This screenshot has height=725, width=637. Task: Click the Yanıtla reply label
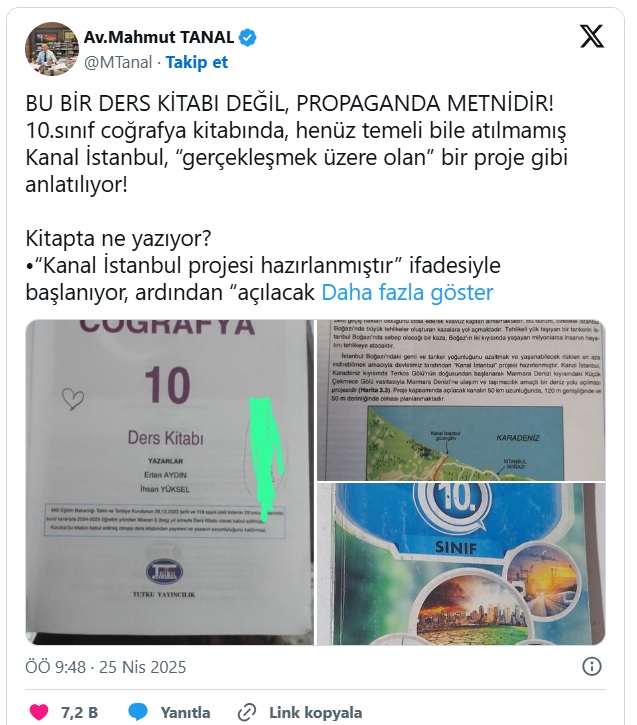point(185,712)
